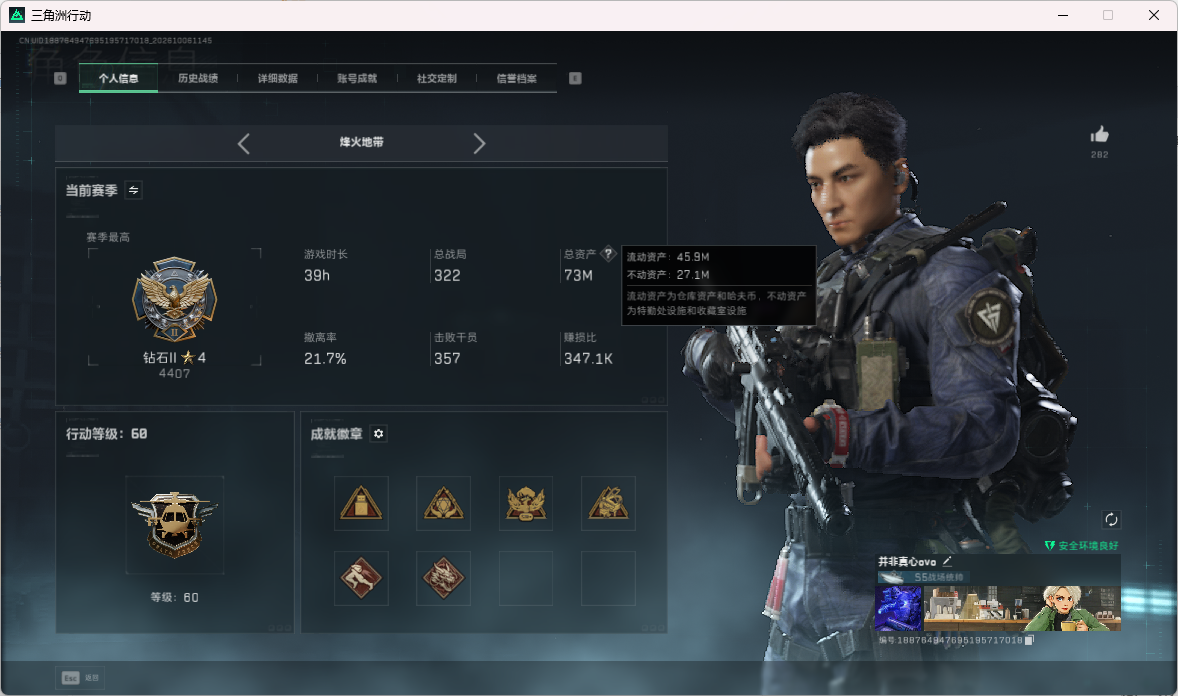Click the last empty badge slot in the second row

point(609,578)
